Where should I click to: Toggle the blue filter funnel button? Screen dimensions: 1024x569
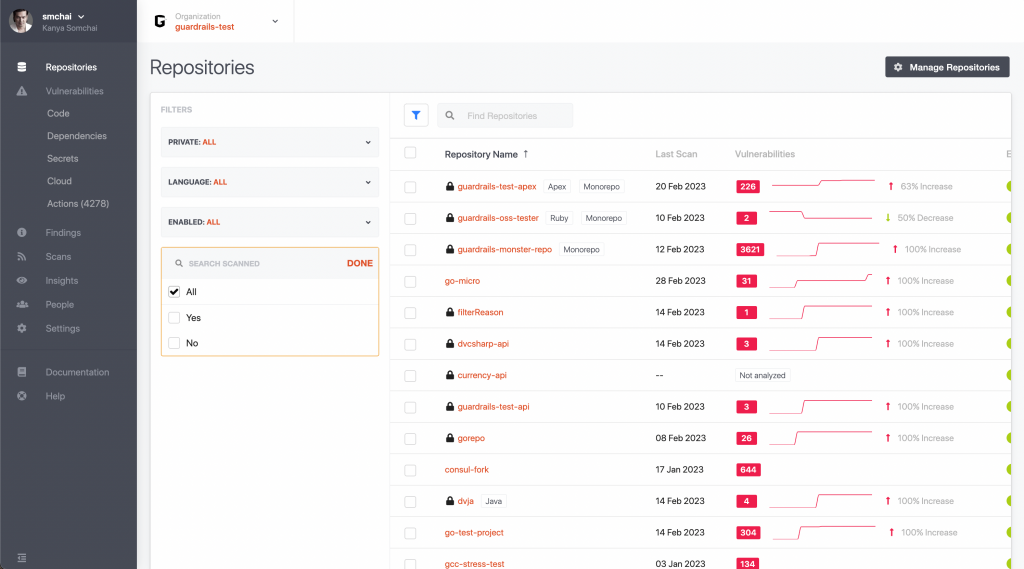416,116
